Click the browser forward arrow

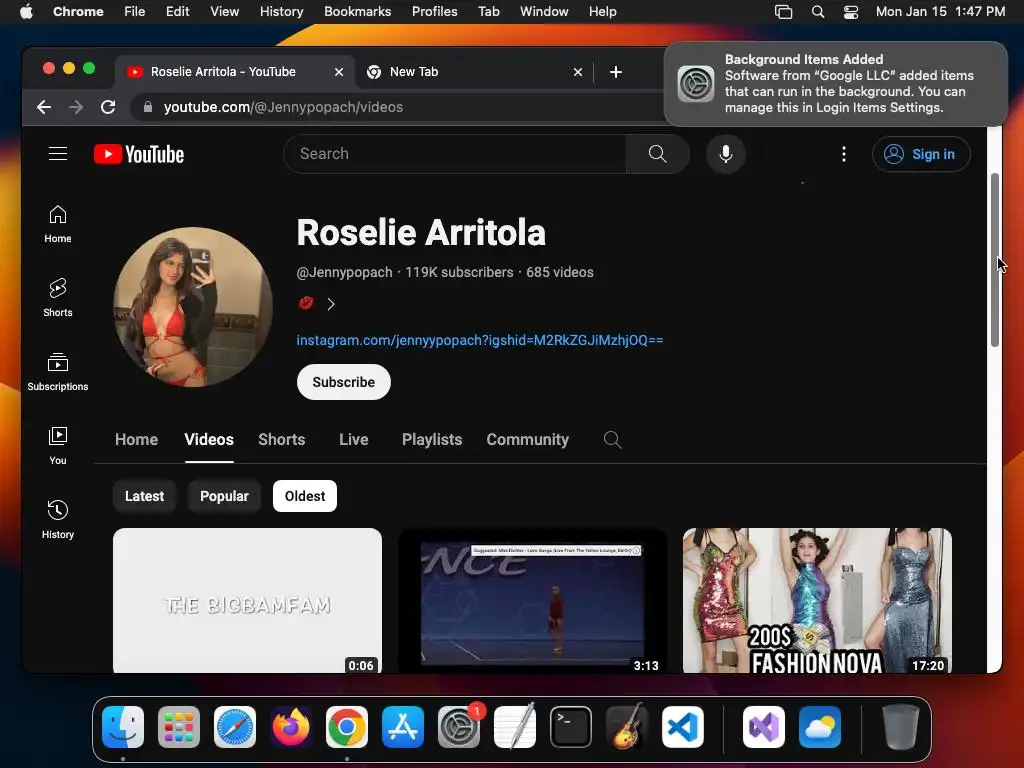(76, 107)
